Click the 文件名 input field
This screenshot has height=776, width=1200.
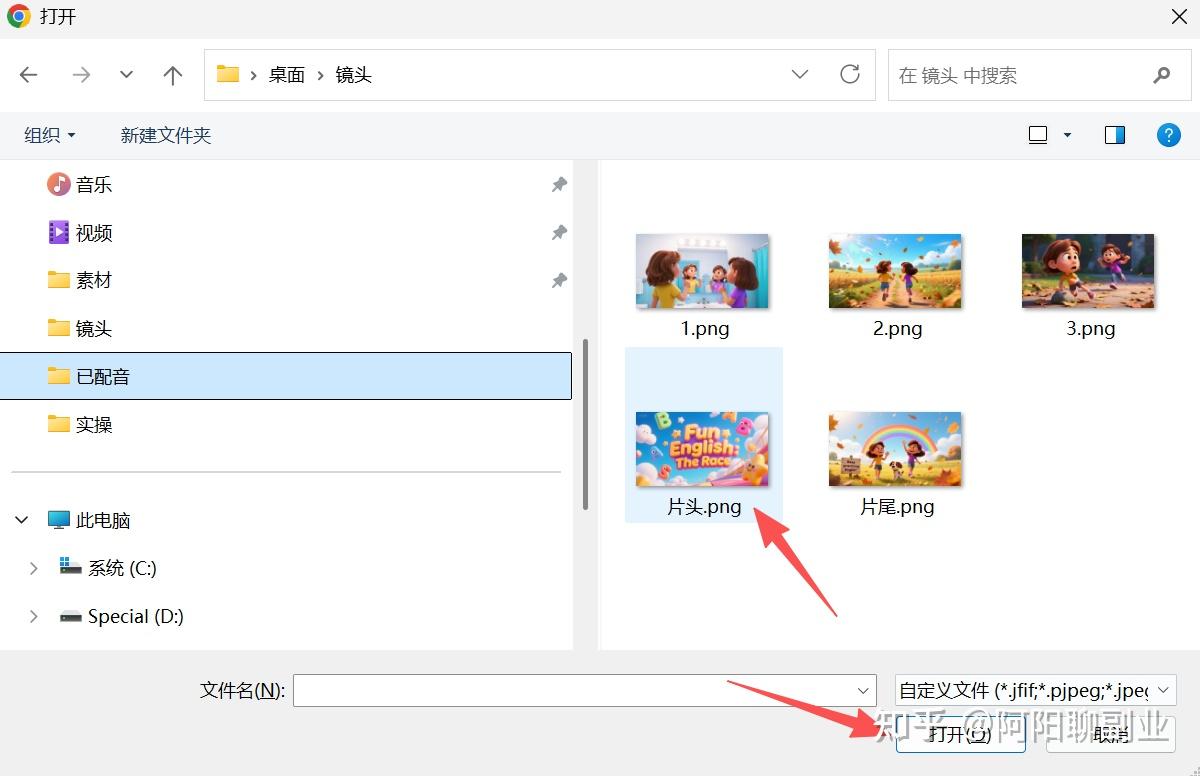pyautogui.click(x=572, y=690)
